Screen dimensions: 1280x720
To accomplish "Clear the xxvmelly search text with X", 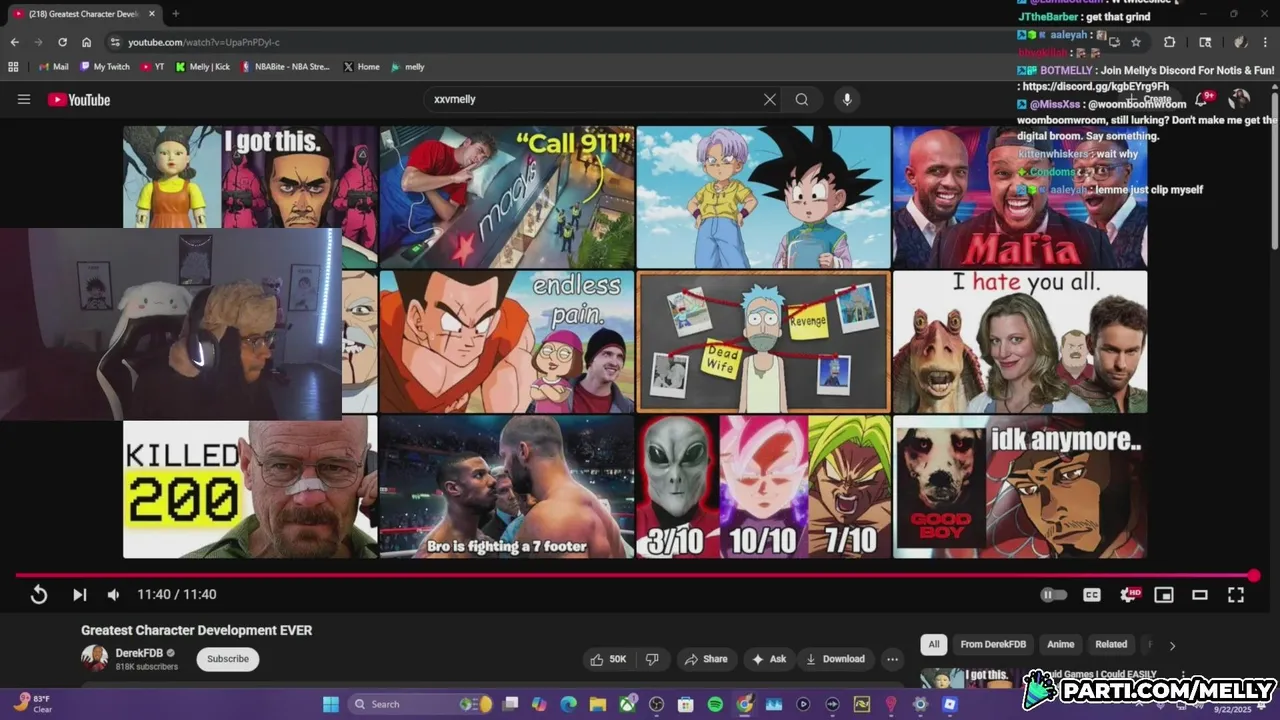I will point(770,99).
